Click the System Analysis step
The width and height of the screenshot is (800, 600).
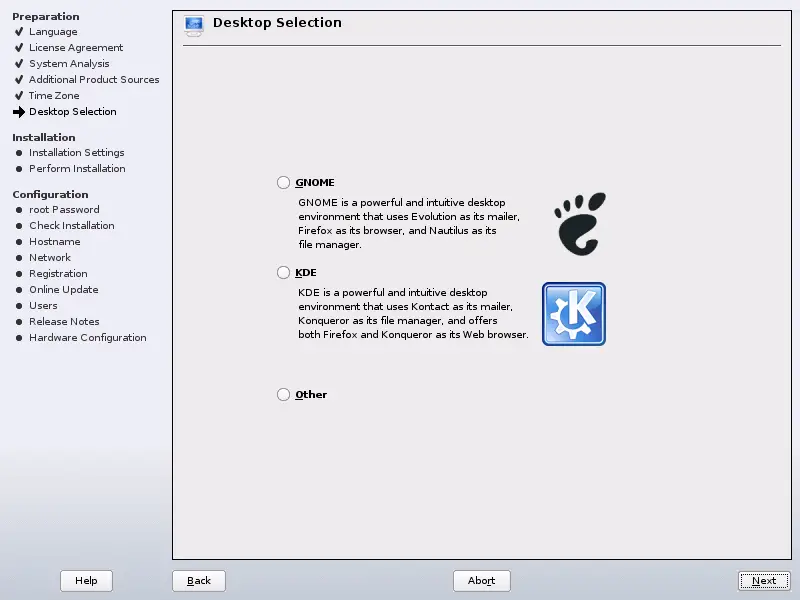pos(69,64)
